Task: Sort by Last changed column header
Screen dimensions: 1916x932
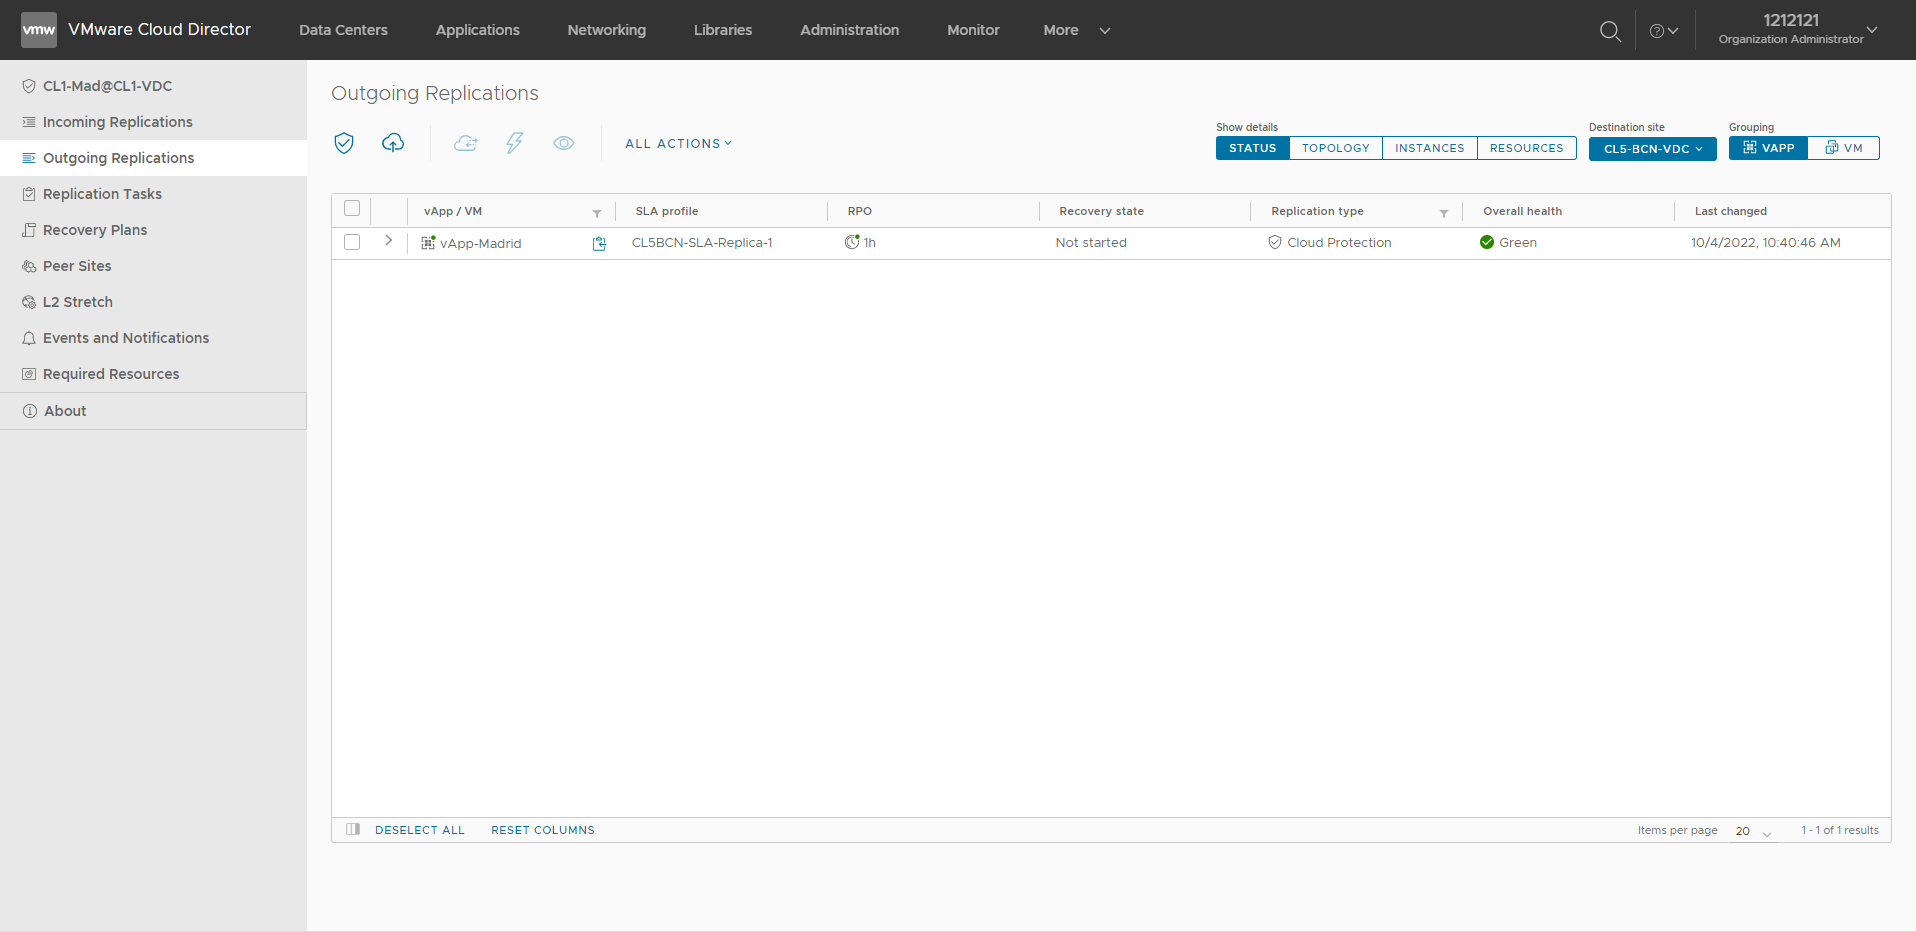Action: coord(1731,211)
